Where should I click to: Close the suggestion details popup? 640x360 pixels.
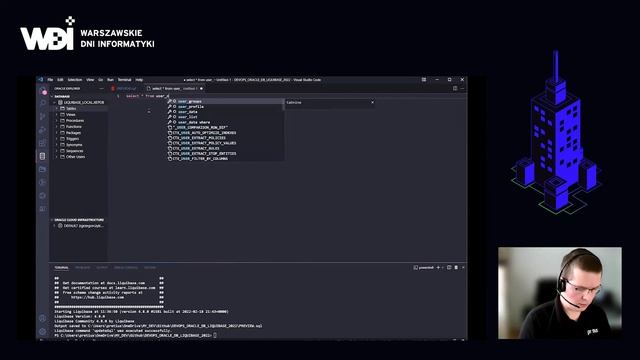coord(372,102)
